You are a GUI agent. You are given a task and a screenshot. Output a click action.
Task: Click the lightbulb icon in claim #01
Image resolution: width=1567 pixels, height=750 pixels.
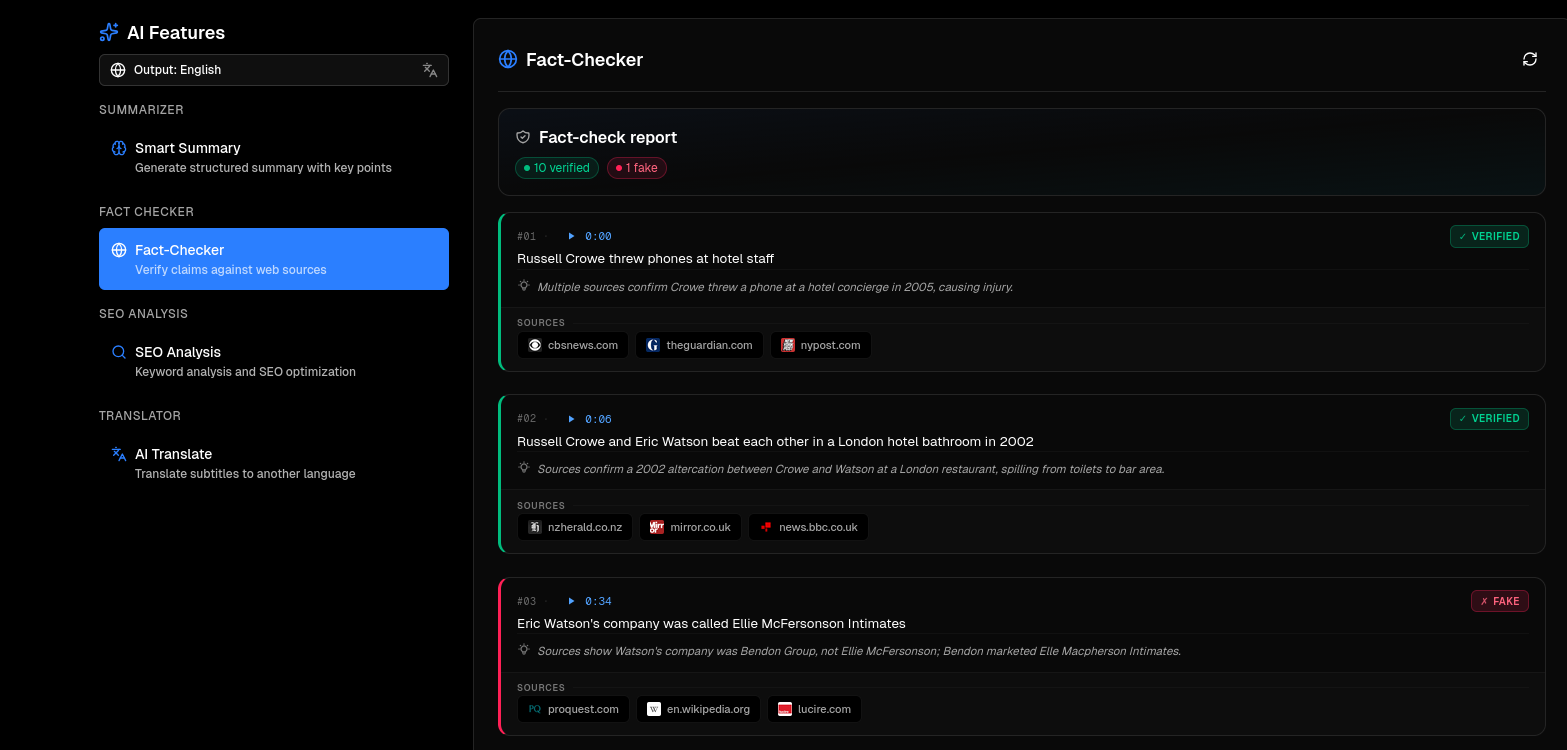(x=524, y=286)
